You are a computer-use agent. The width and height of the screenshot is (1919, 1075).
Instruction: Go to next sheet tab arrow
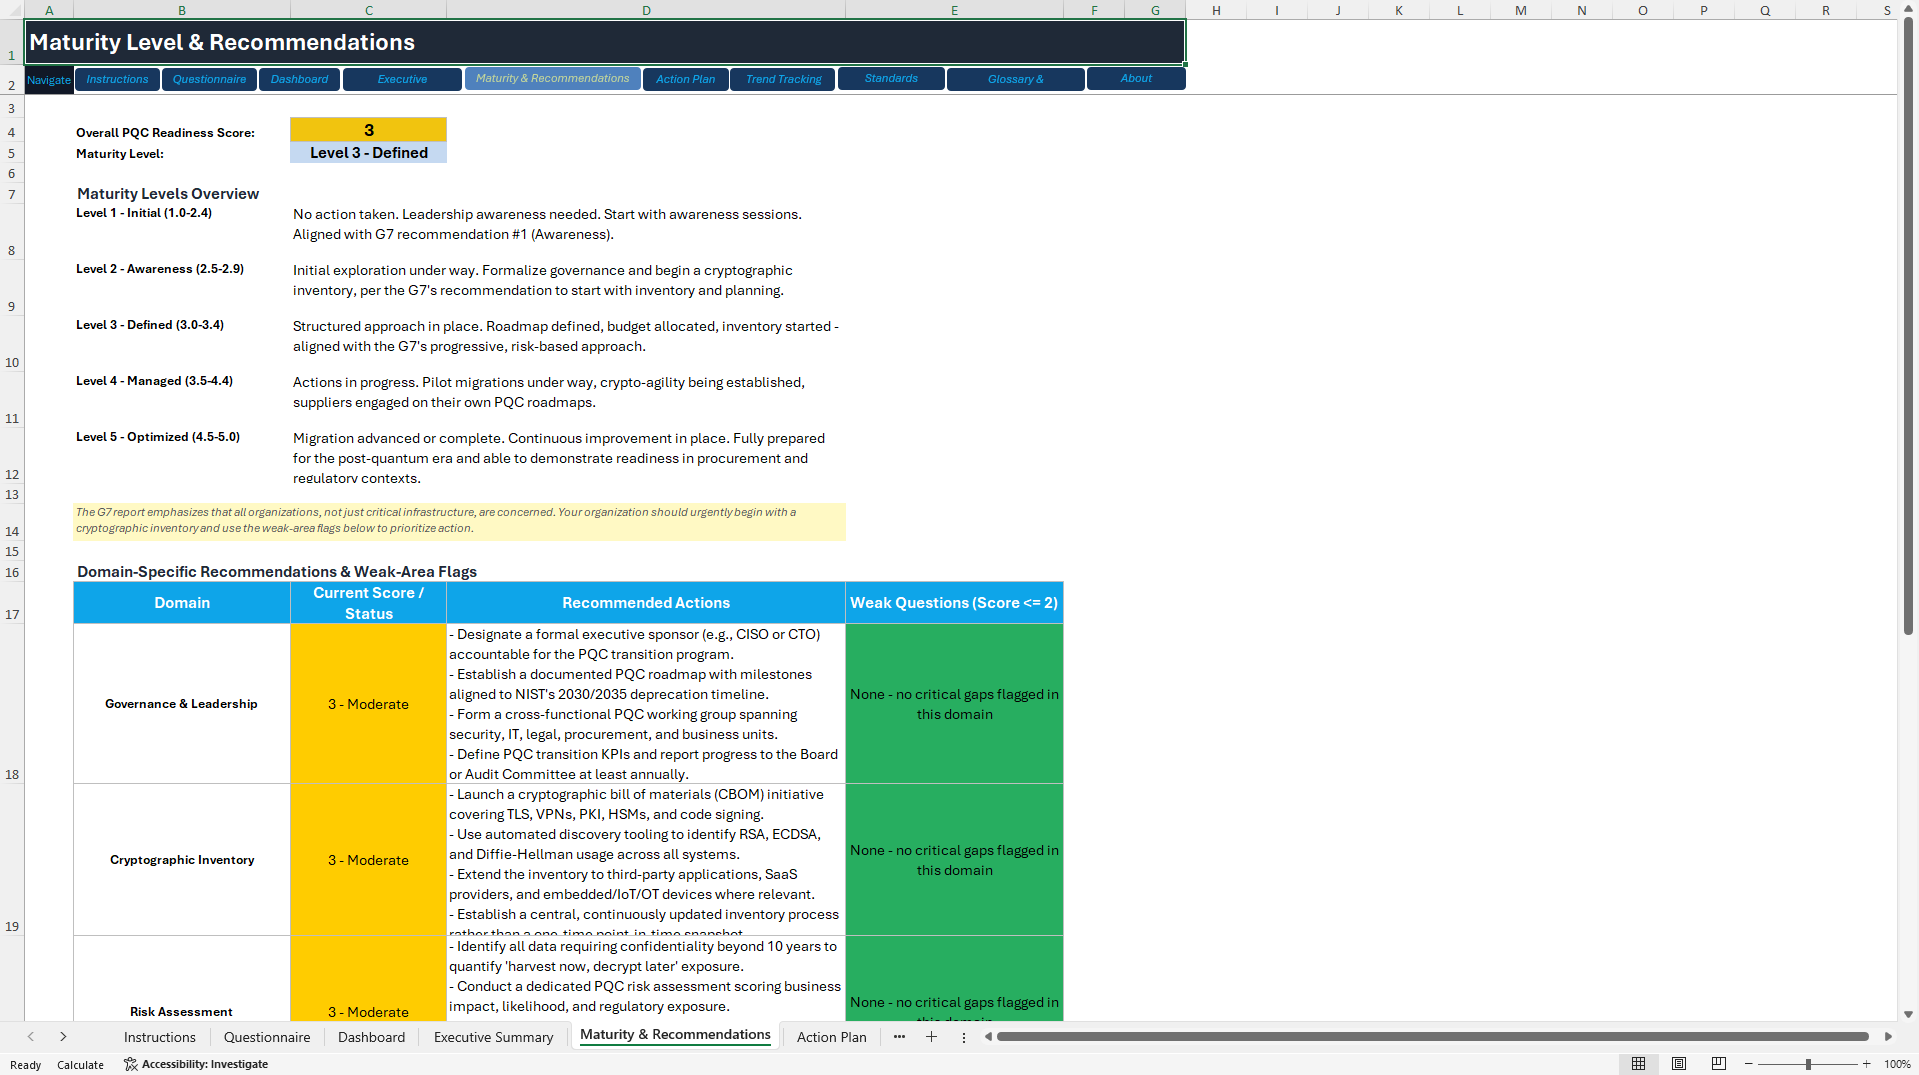pos(63,1037)
